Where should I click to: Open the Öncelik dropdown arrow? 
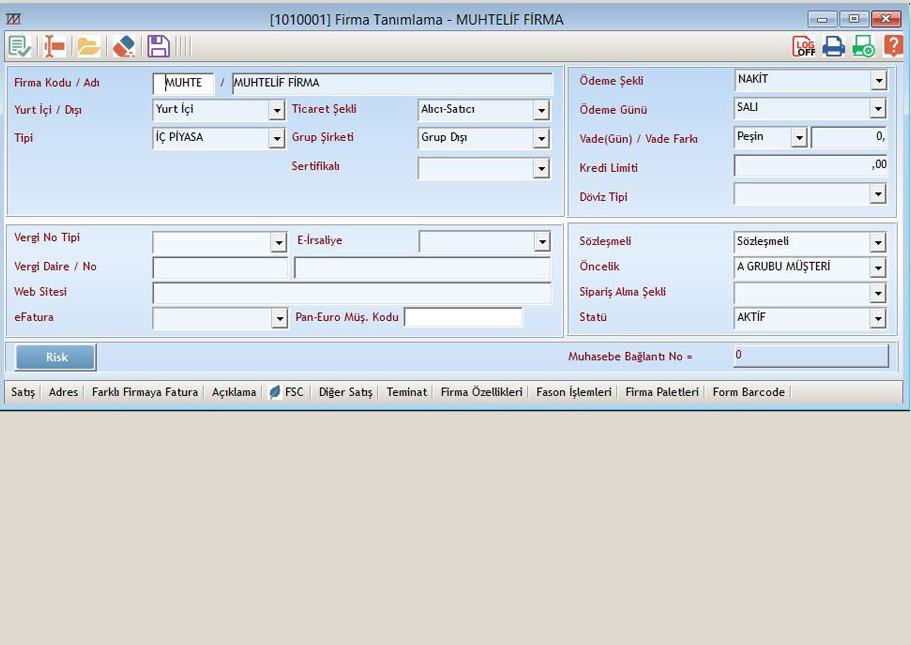(x=878, y=268)
